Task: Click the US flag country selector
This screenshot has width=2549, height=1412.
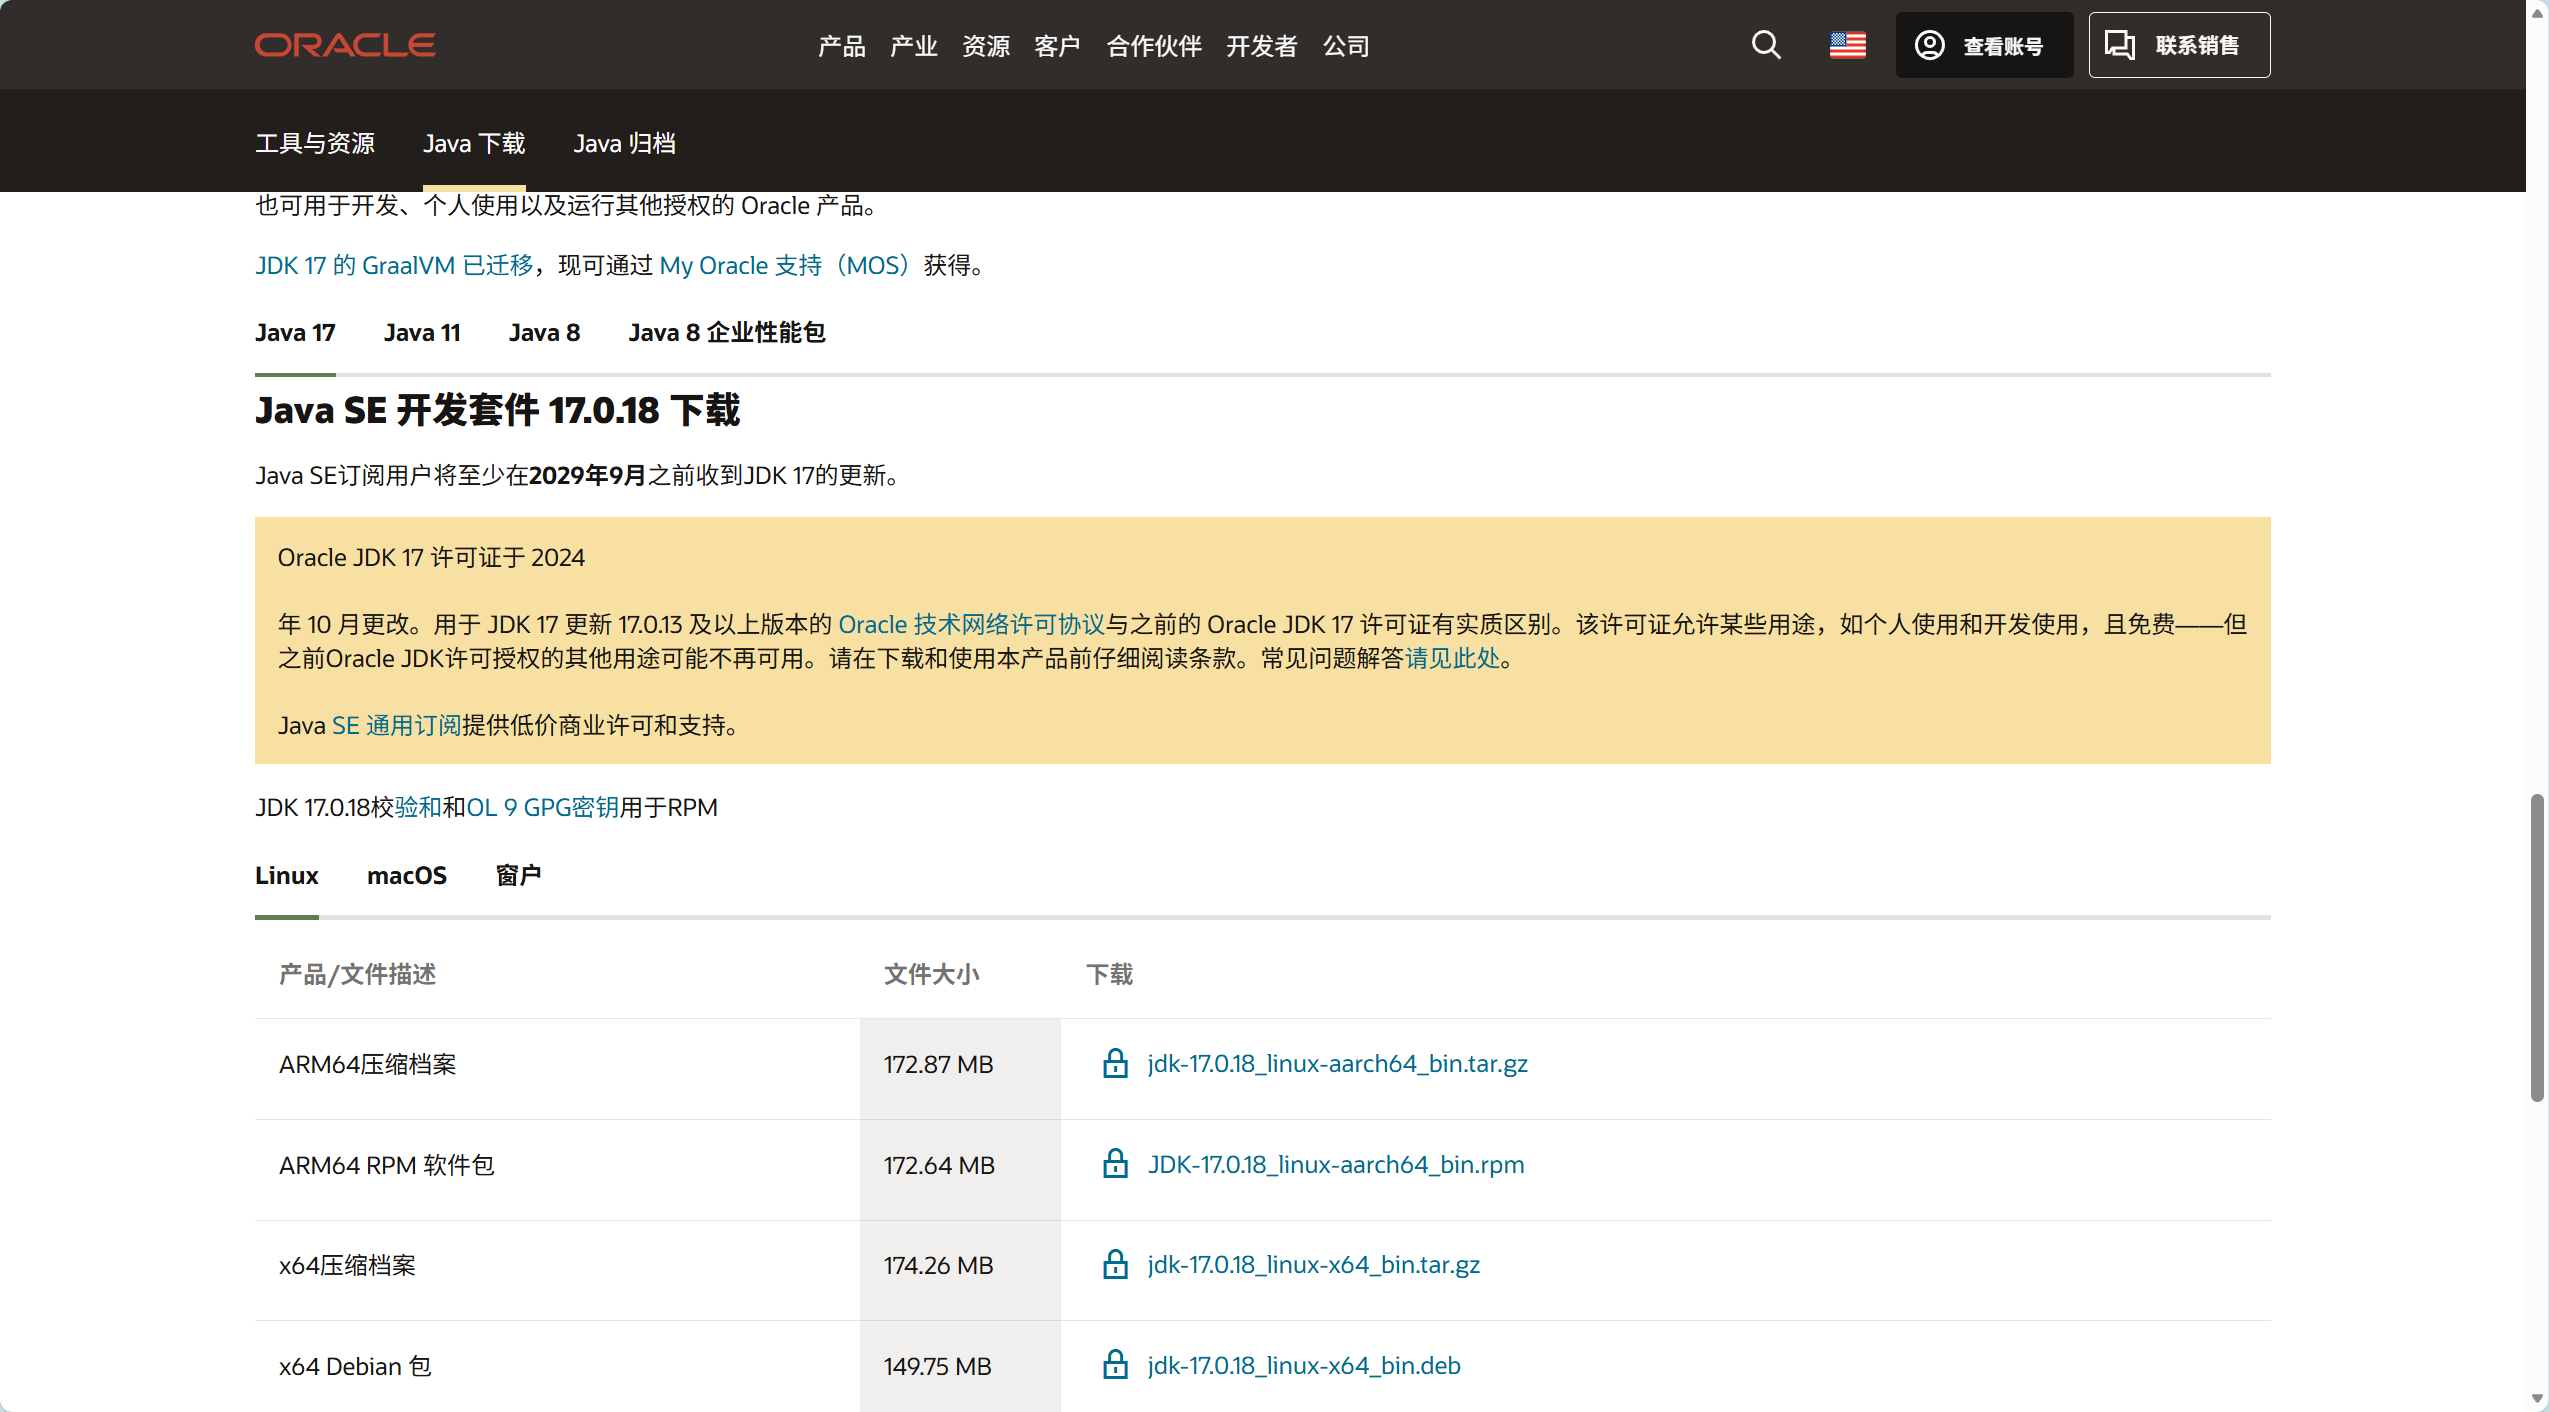Action: click(x=1847, y=45)
